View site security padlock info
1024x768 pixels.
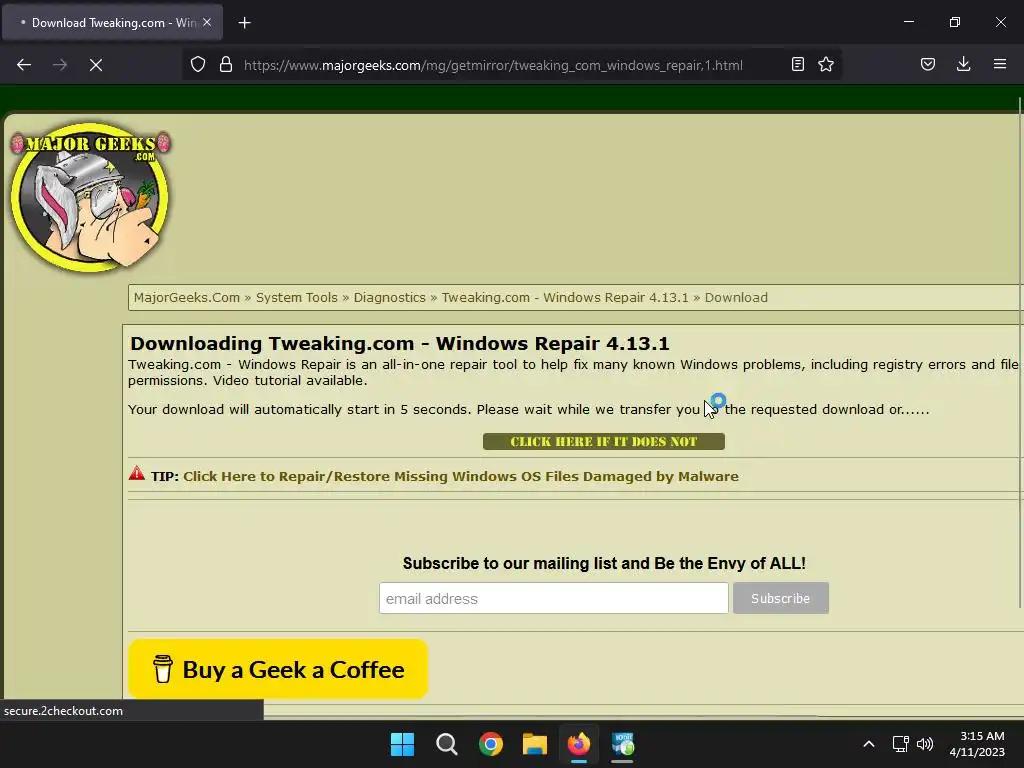coord(226,65)
